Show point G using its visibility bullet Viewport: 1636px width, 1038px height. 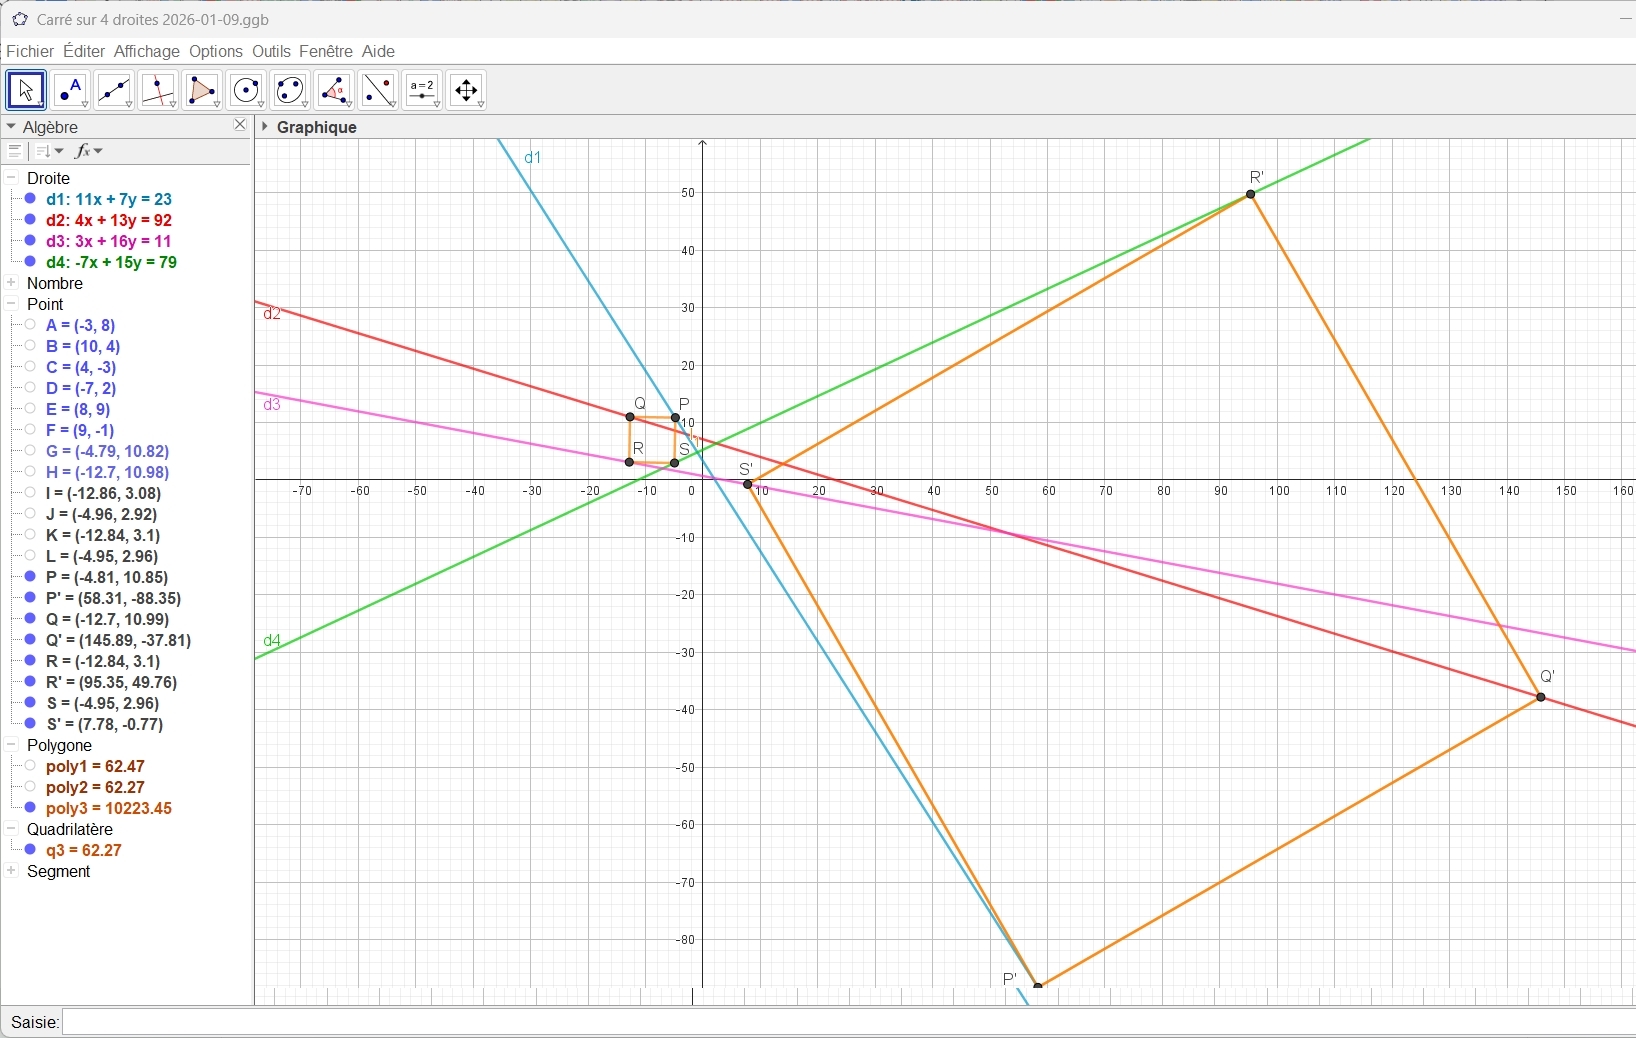coord(31,451)
